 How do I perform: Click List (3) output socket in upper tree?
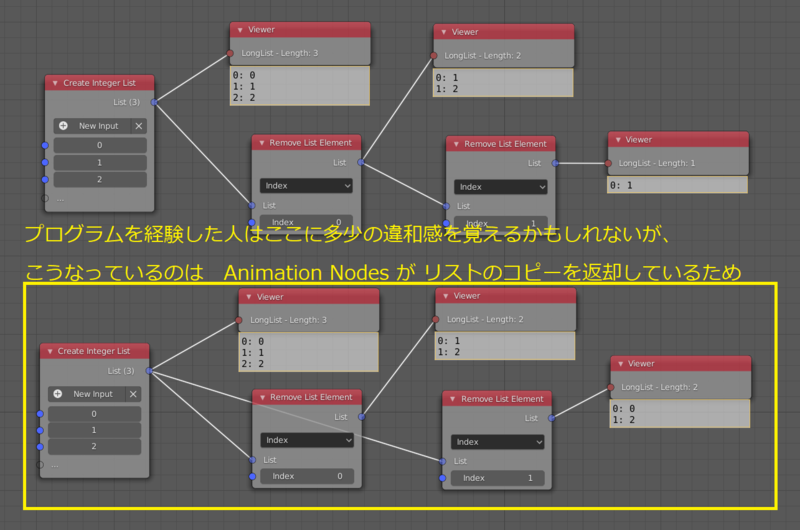[154, 102]
